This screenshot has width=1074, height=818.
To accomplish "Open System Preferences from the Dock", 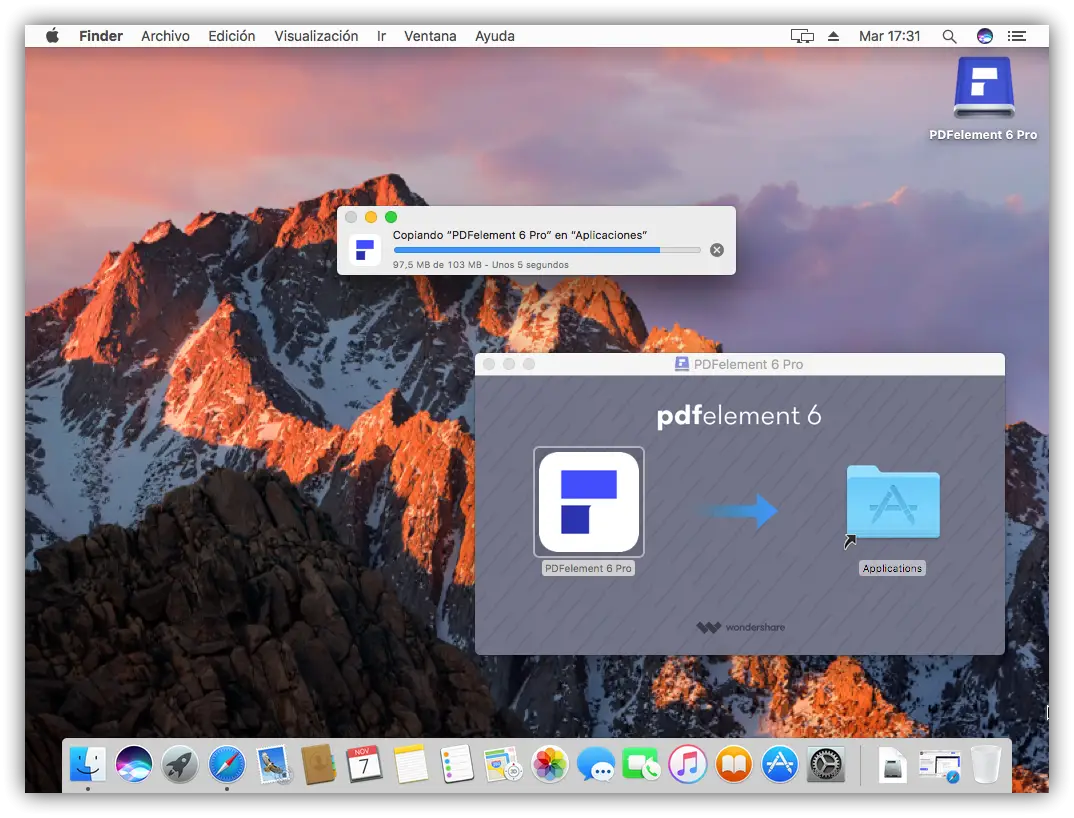I will click(x=825, y=764).
